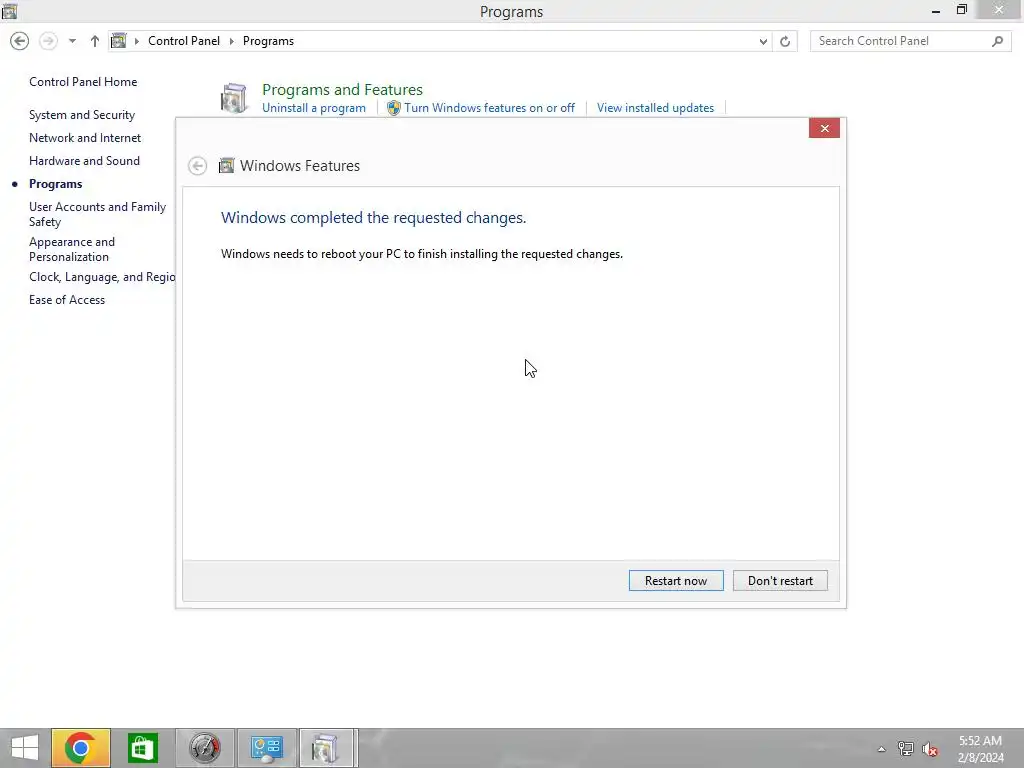Open Ease of Access category
The height and width of the screenshot is (768, 1024).
coord(67,300)
